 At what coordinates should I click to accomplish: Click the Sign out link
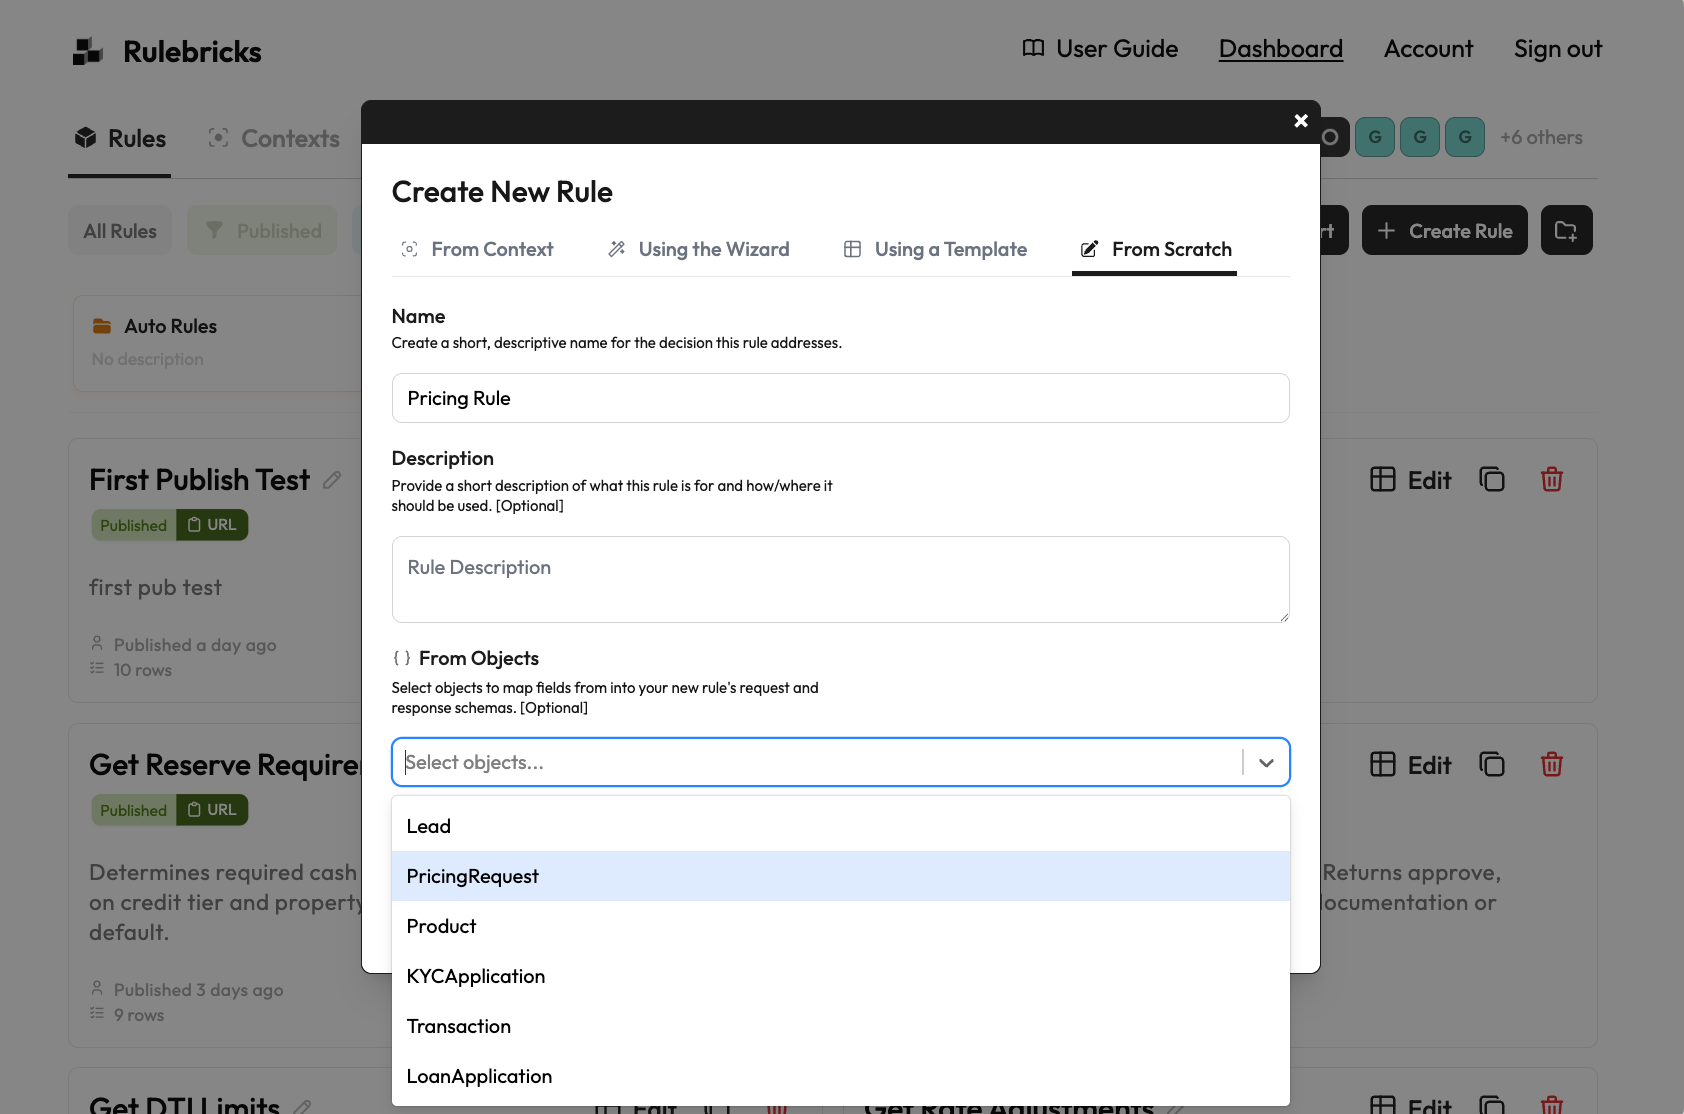point(1557,49)
